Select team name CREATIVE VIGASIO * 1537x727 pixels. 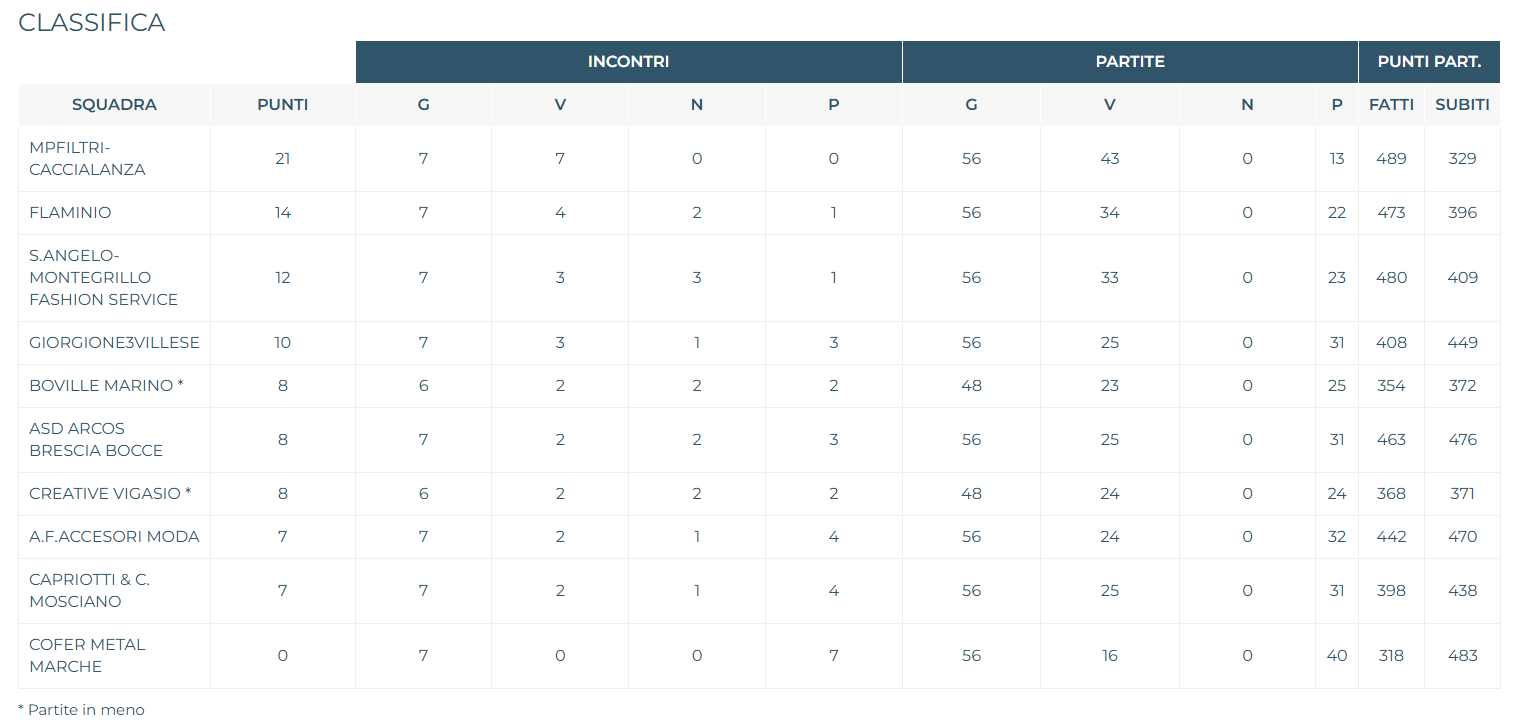tap(110, 494)
